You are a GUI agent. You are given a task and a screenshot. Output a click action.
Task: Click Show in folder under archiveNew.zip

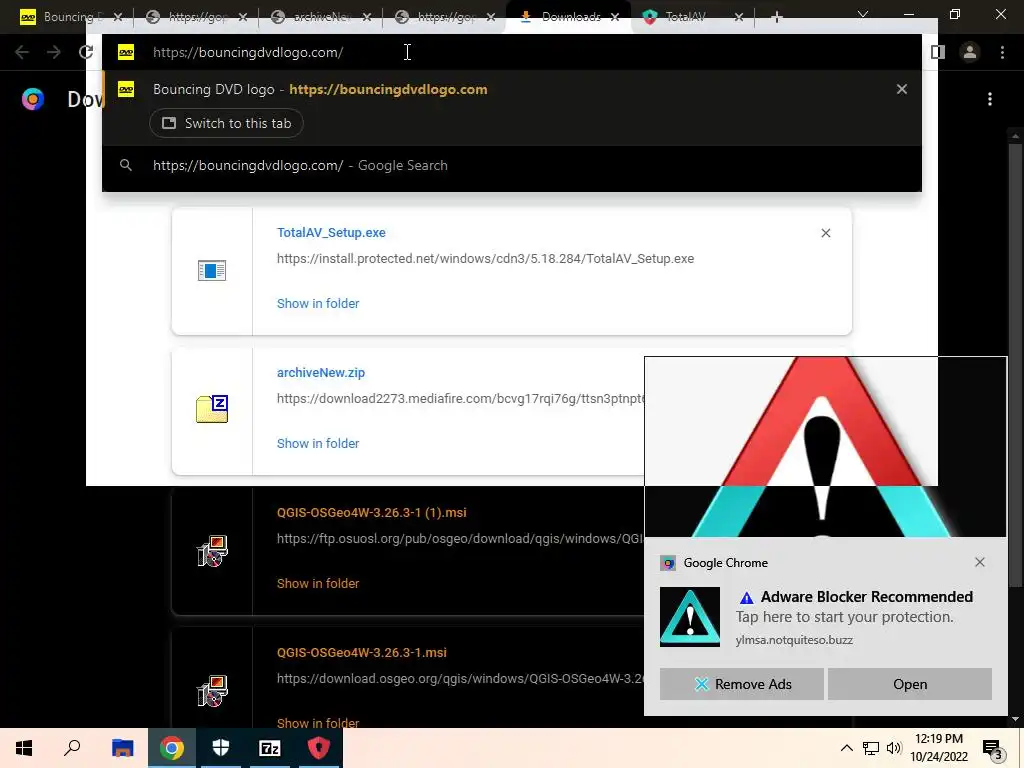tap(318, 443)
